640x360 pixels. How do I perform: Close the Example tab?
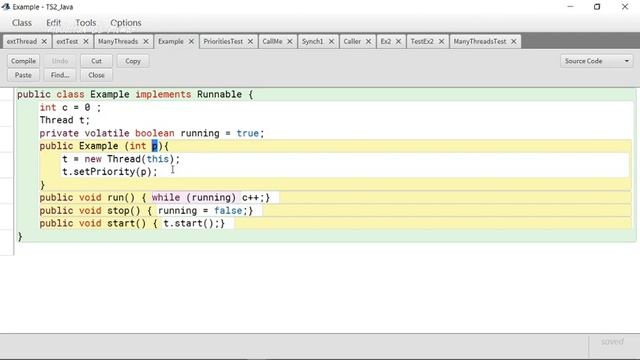[191, 42]
